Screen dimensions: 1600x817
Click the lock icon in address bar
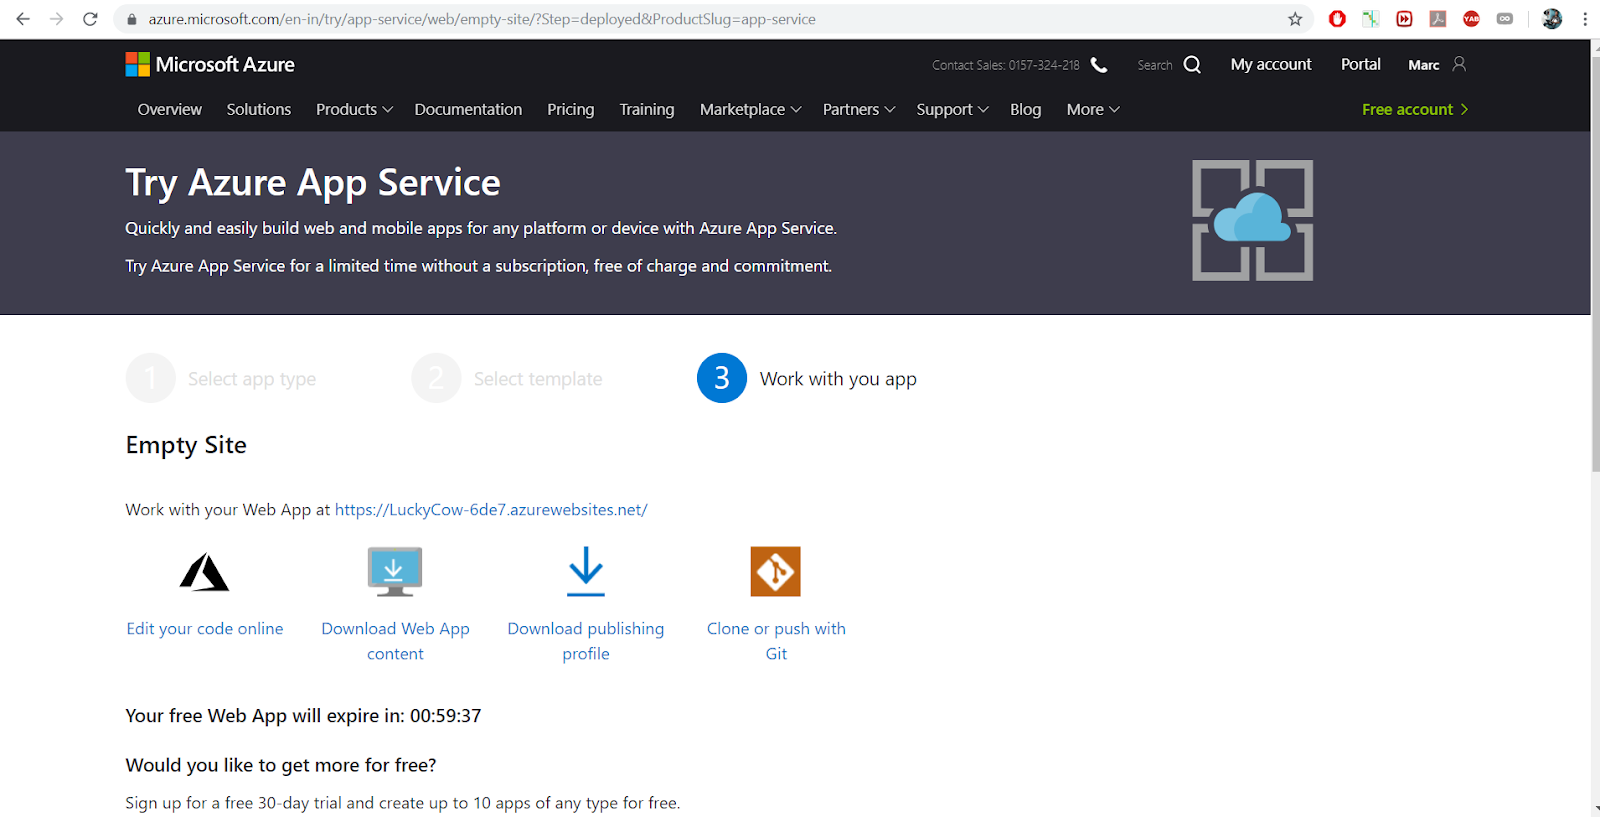coord(131,19)
